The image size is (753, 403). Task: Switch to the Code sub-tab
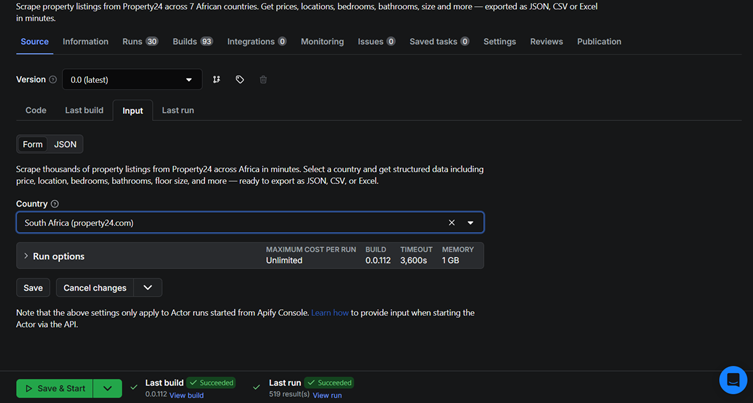click(x=36, y=110)
